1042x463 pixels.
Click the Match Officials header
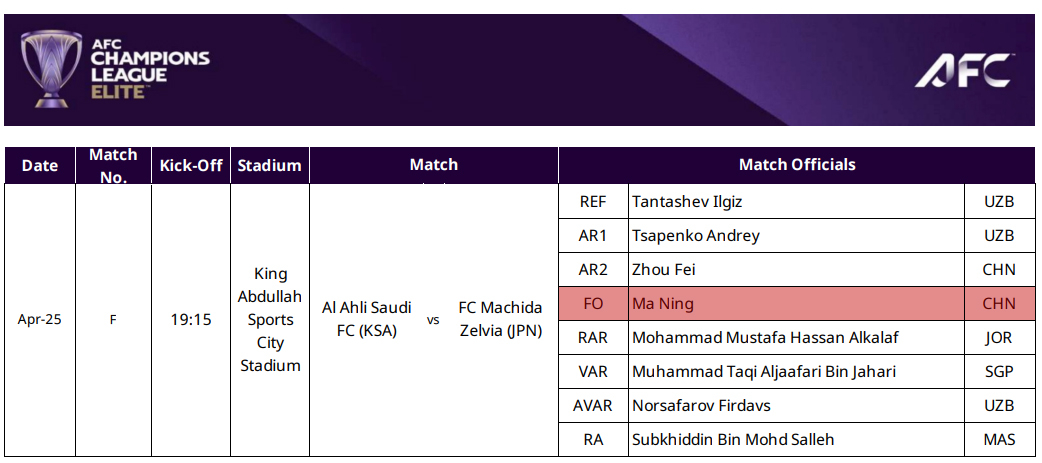796,165
